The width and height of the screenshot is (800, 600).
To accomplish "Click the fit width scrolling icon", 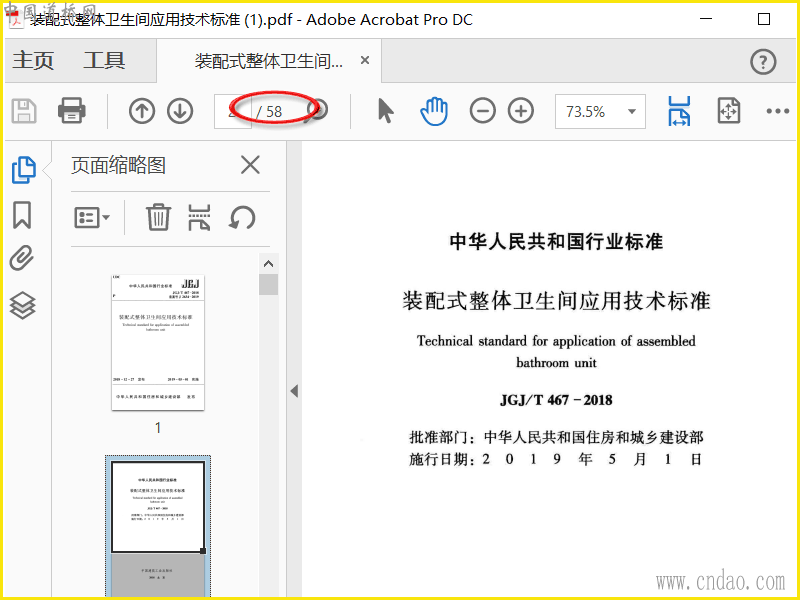I will (679, 111).
